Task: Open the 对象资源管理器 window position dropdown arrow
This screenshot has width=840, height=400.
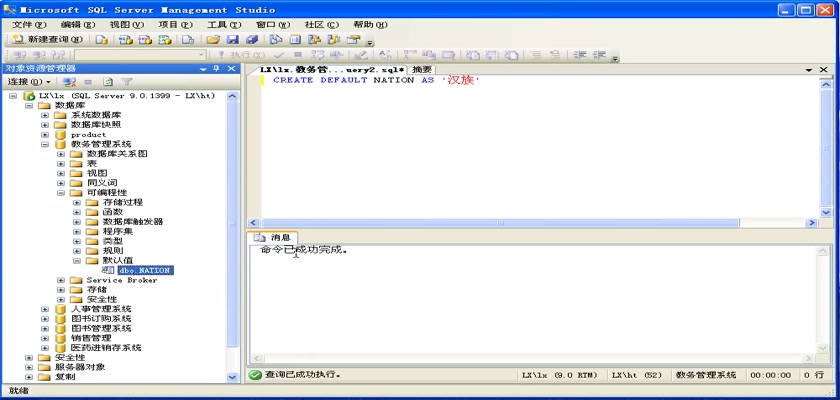Action: coord(203,69)
